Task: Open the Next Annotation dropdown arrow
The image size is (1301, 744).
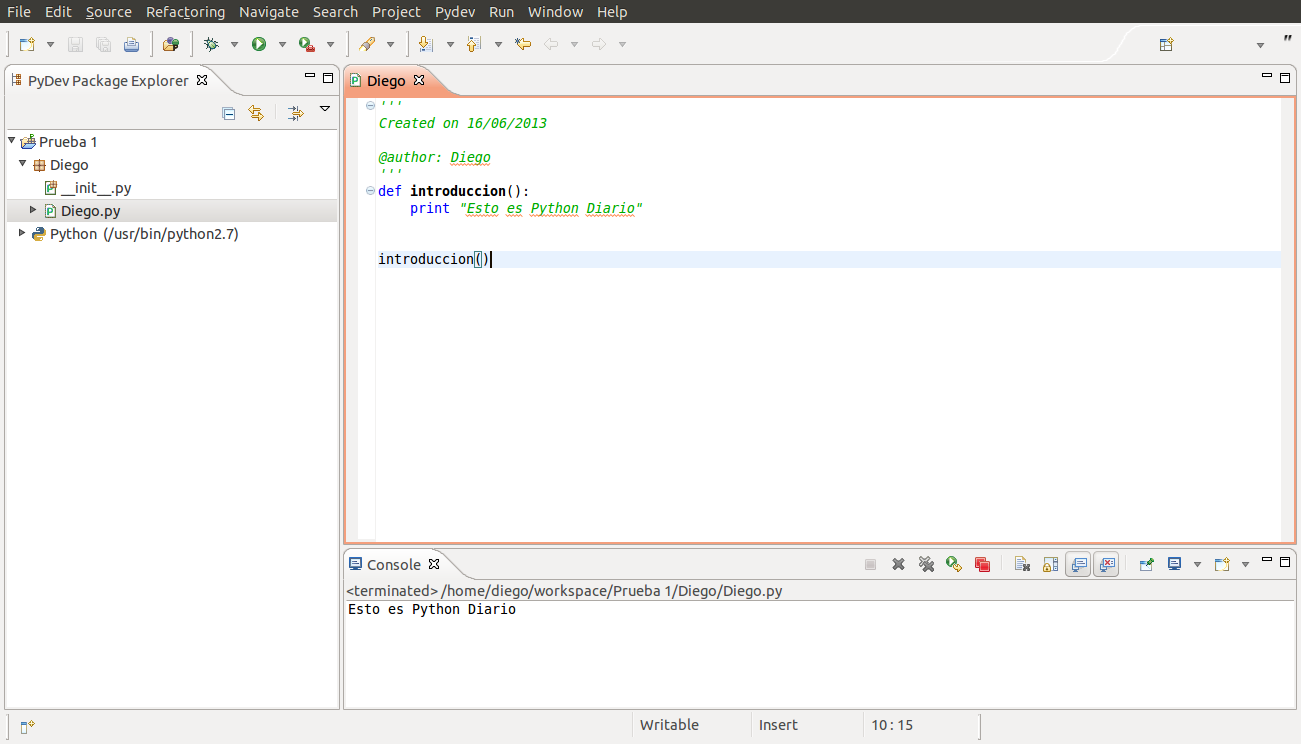Action: point(450,44)
